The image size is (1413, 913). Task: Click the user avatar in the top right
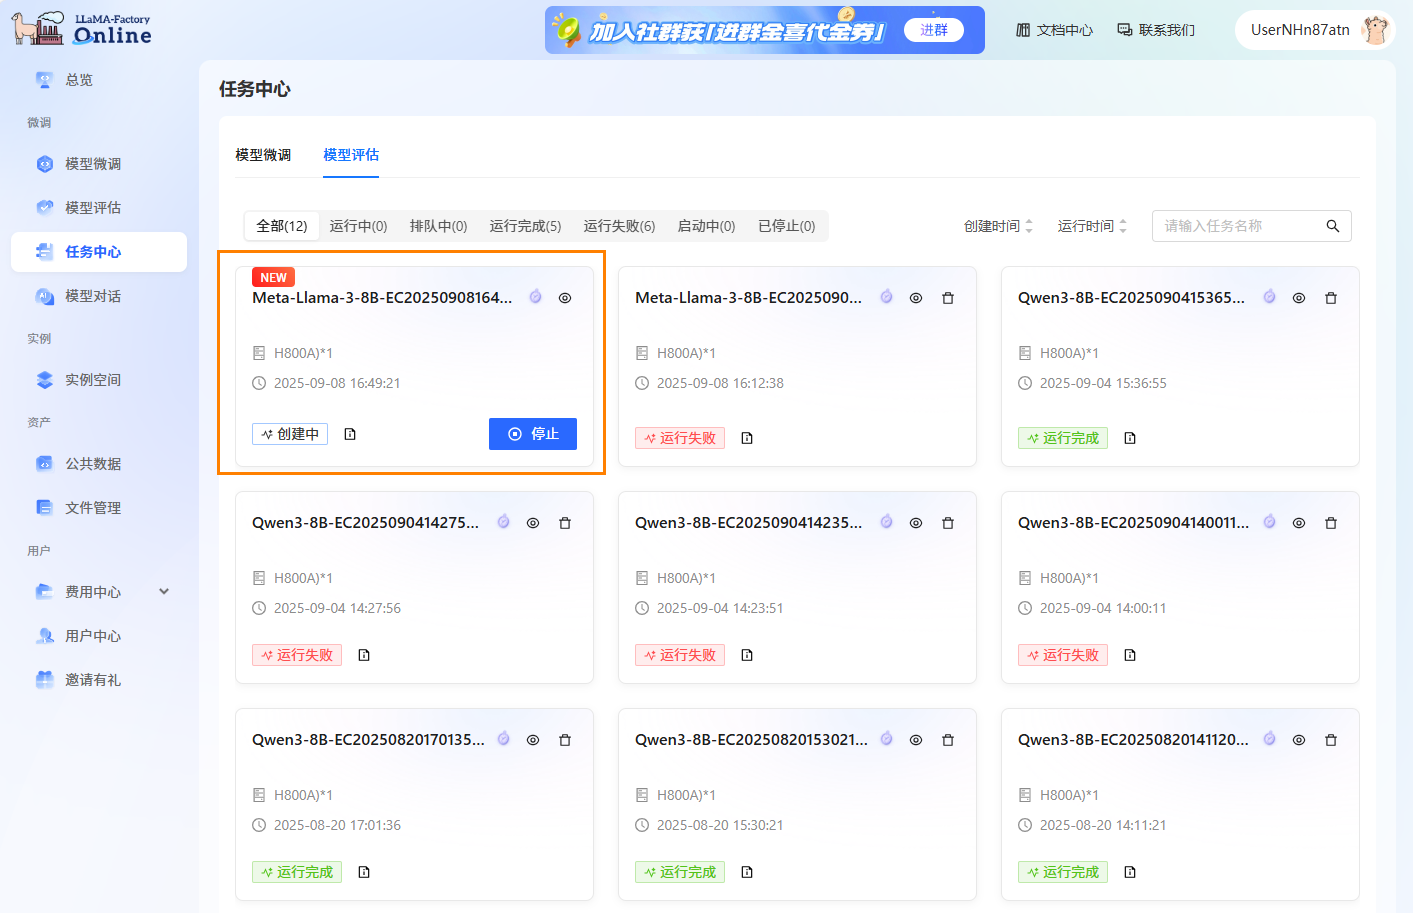(x=1376, y=30)
